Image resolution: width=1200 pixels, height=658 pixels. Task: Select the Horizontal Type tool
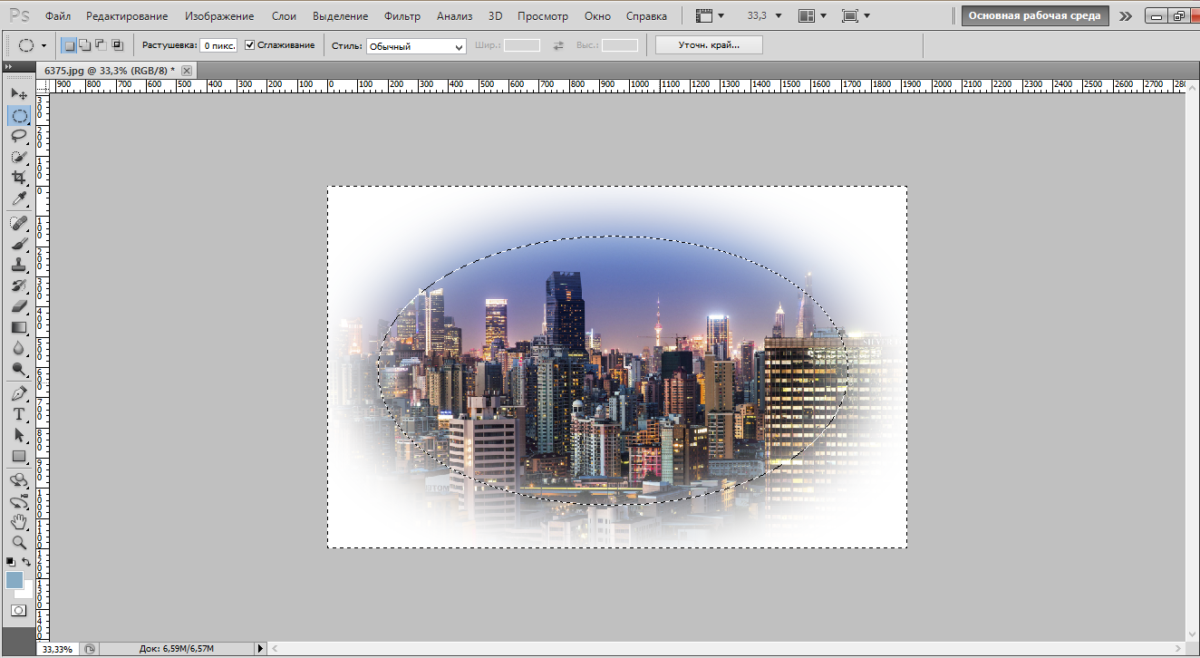pyautogui.click(x=18, y=414)
